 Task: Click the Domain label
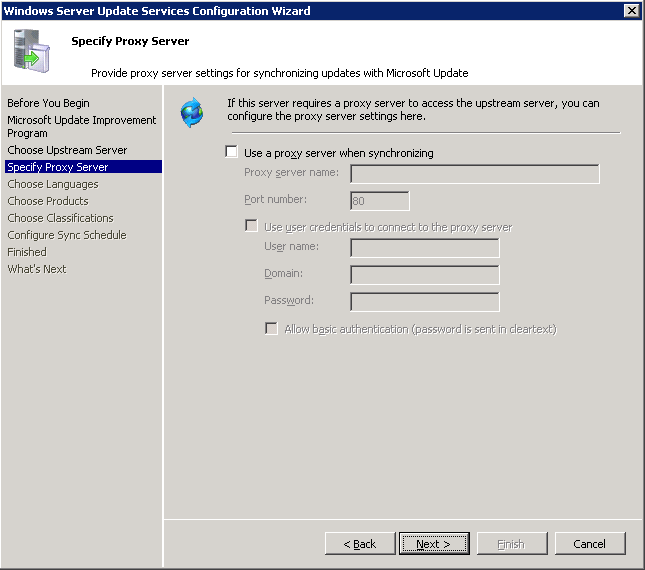(x=283, y=273)
